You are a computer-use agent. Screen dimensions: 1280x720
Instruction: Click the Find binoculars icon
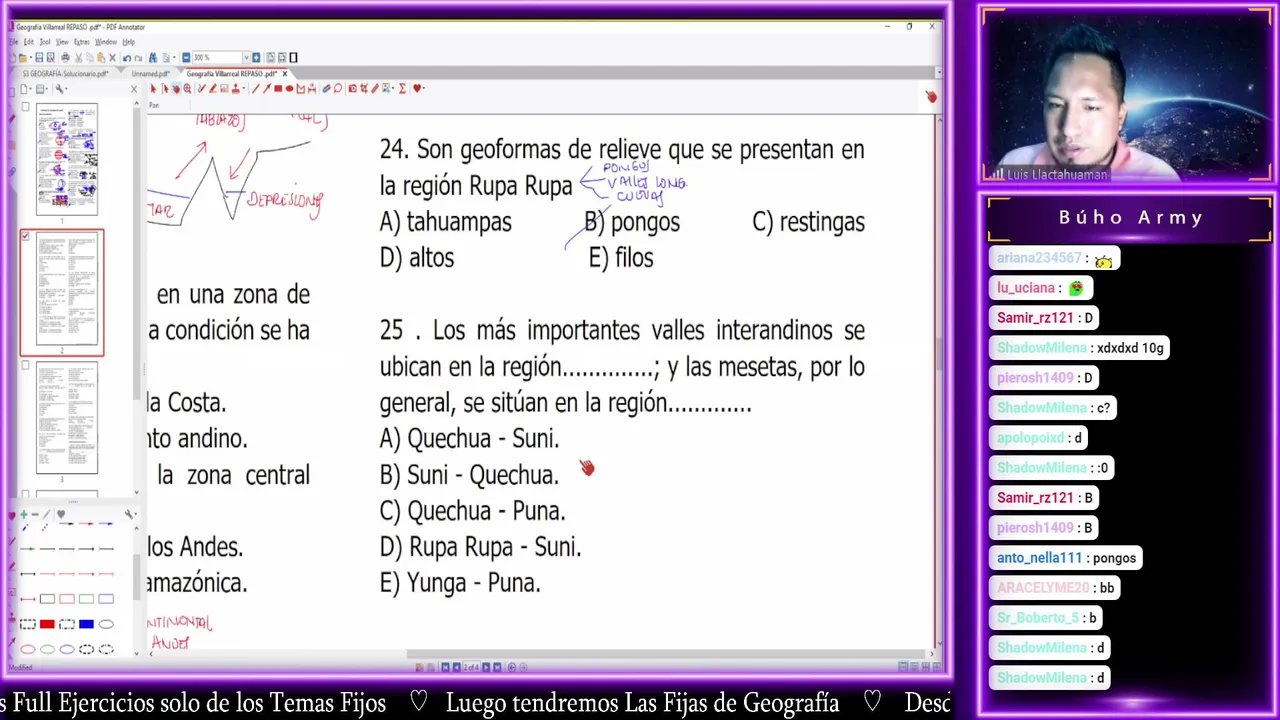pos(153,58)
